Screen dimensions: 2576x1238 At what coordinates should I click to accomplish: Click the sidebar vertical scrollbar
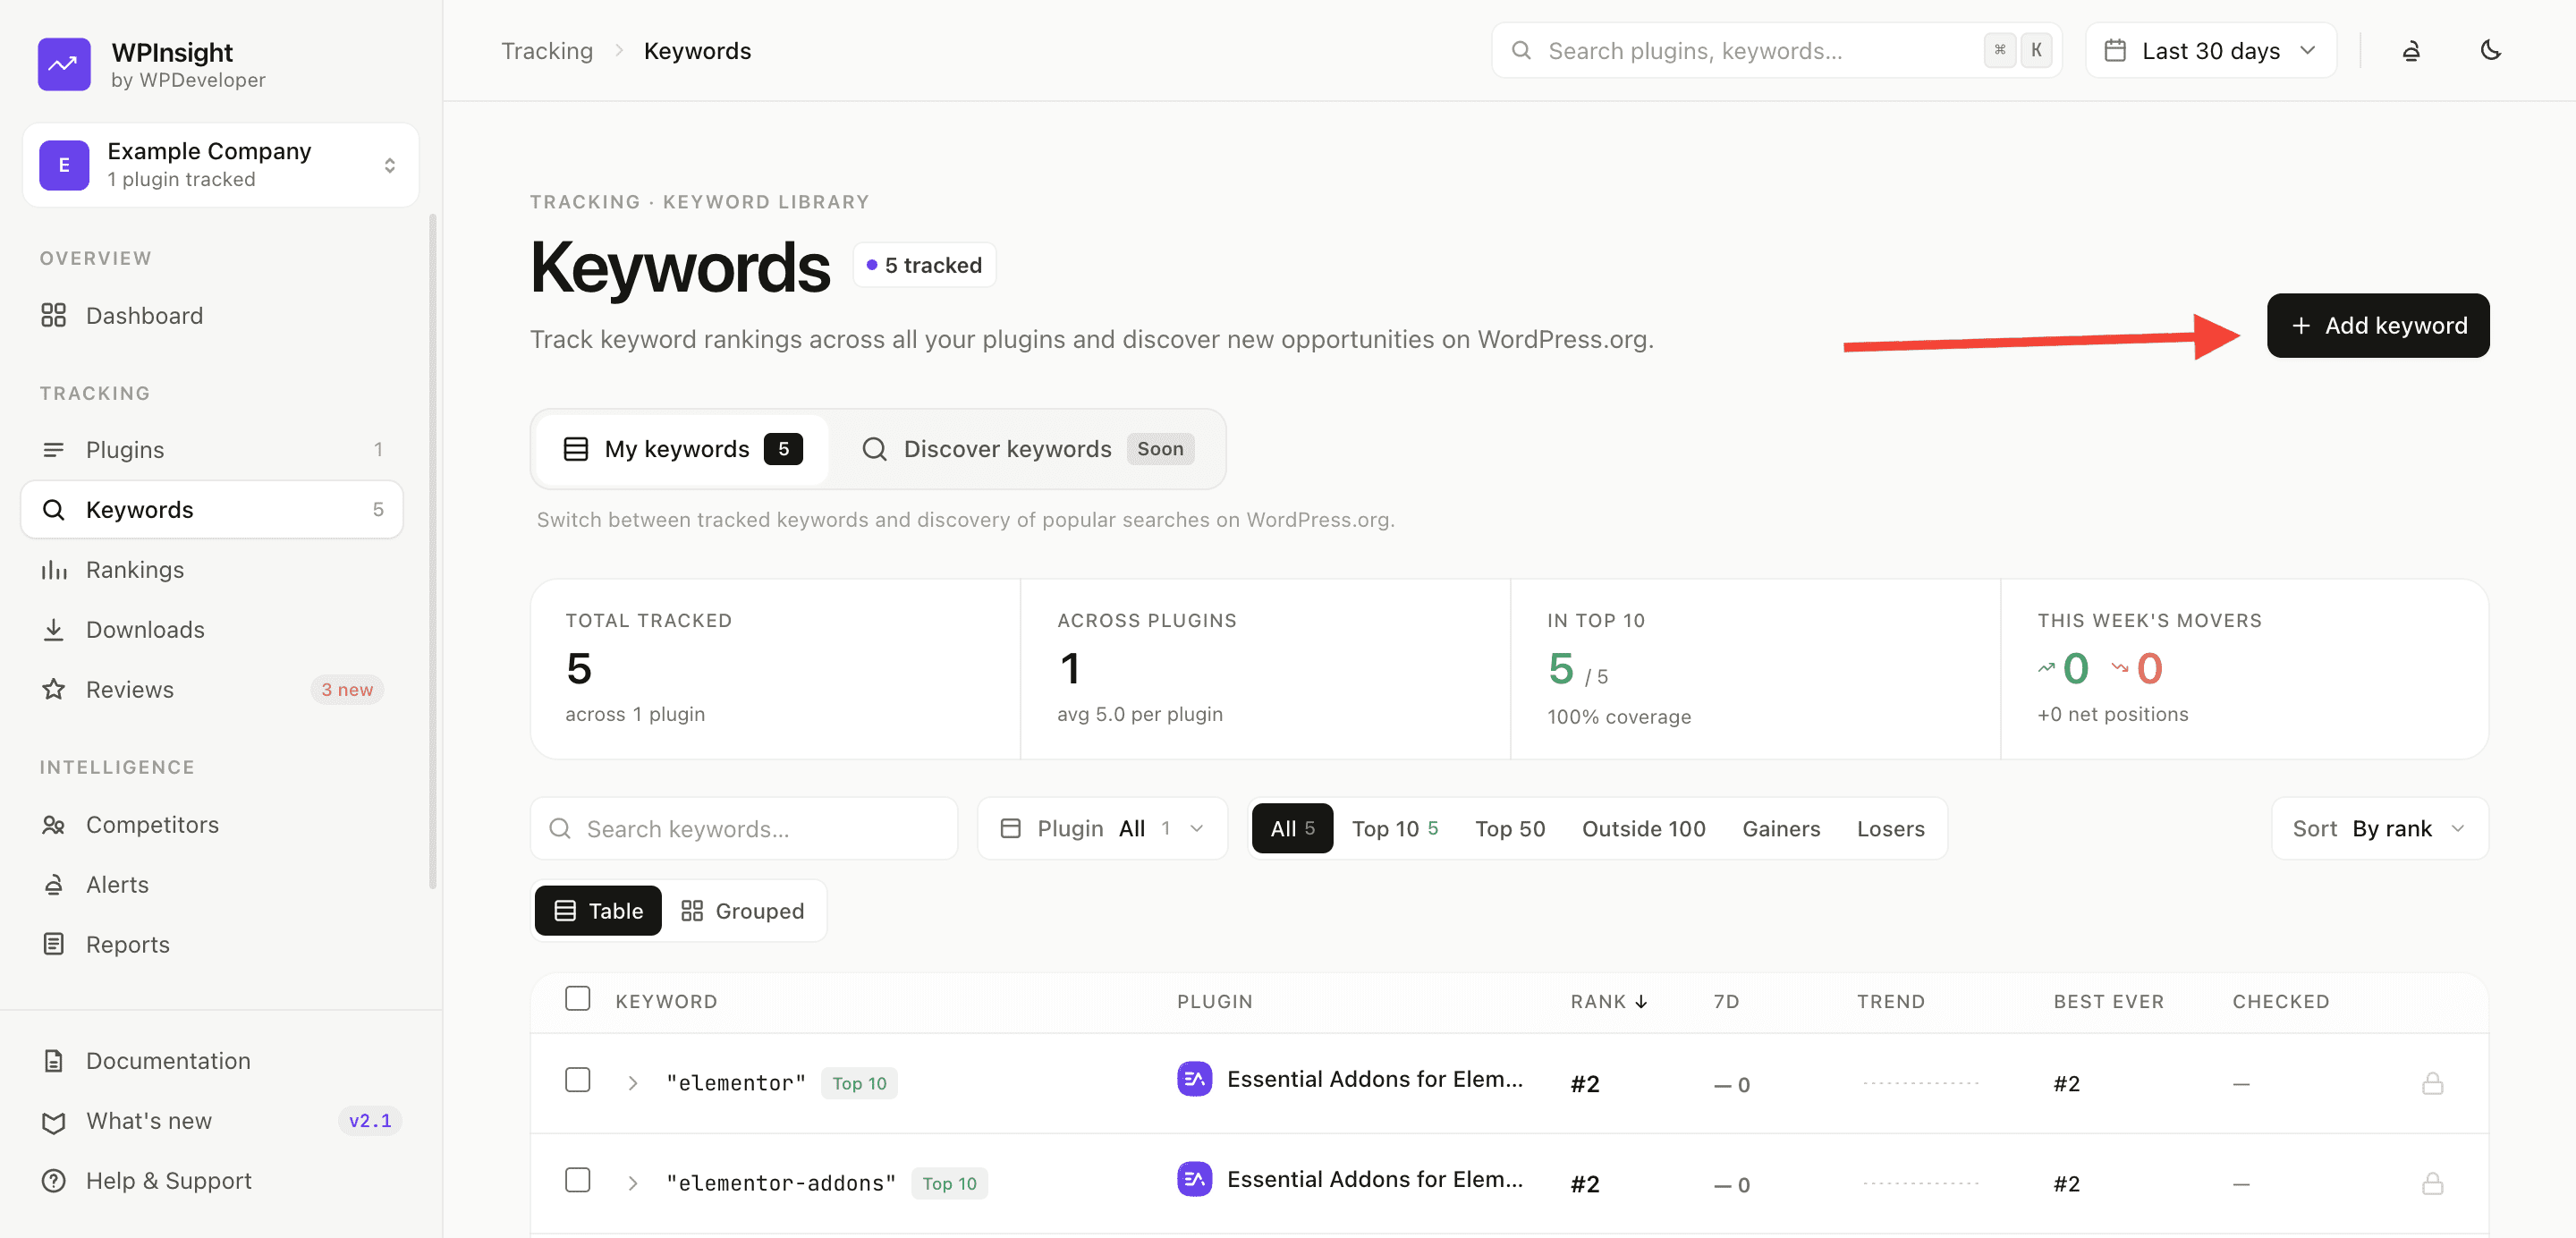coord(433,550)
